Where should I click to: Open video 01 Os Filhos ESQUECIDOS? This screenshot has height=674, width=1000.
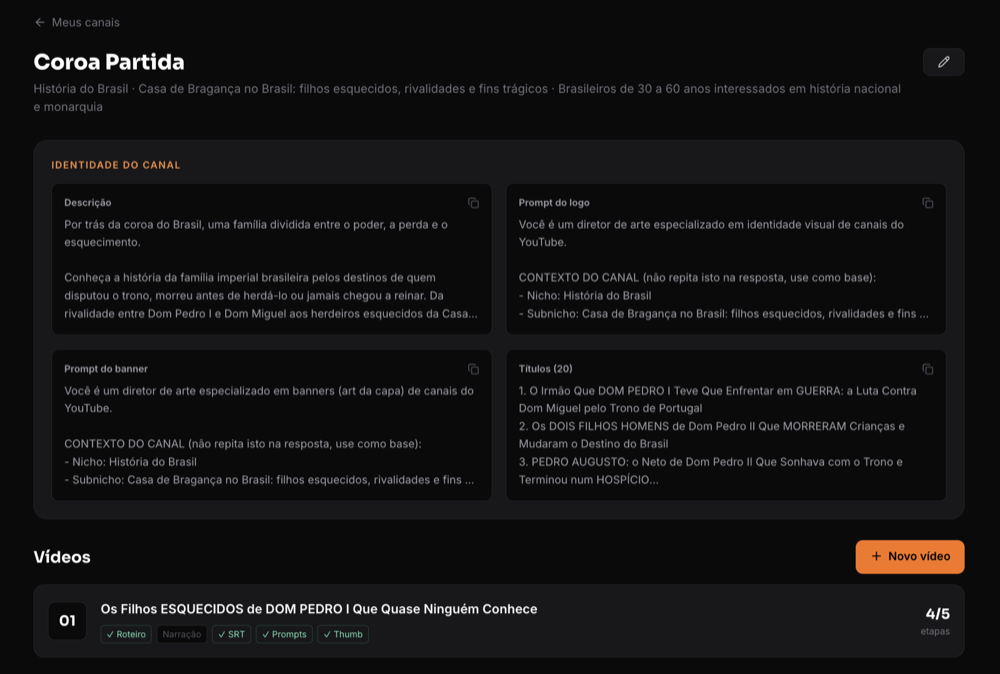pyautogui.click(x=499, y=621)
